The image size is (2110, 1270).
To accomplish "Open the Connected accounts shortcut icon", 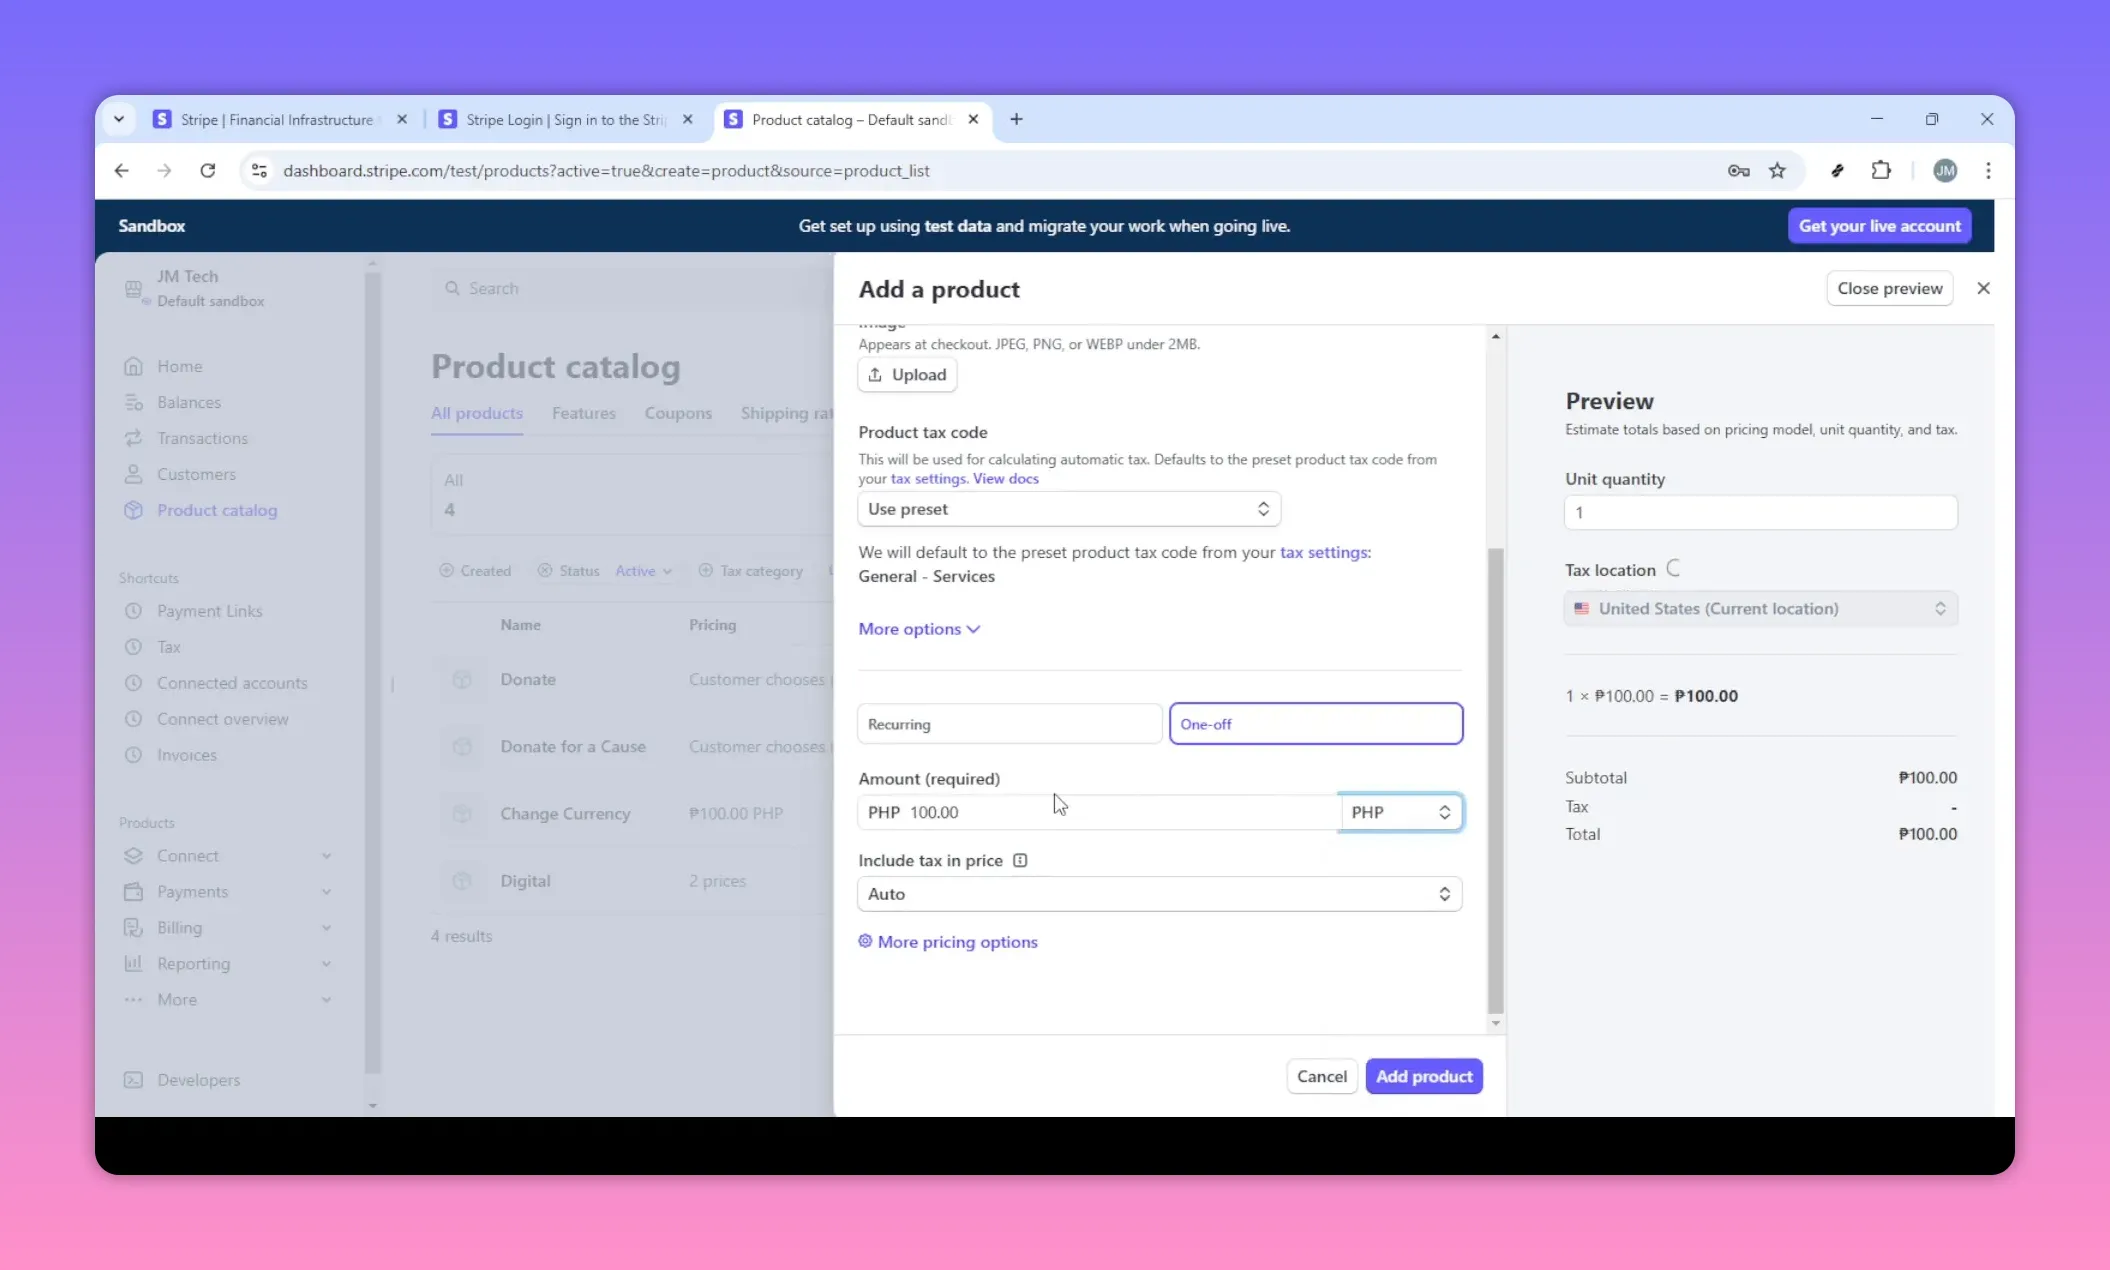I will click(x=134, y=683).
